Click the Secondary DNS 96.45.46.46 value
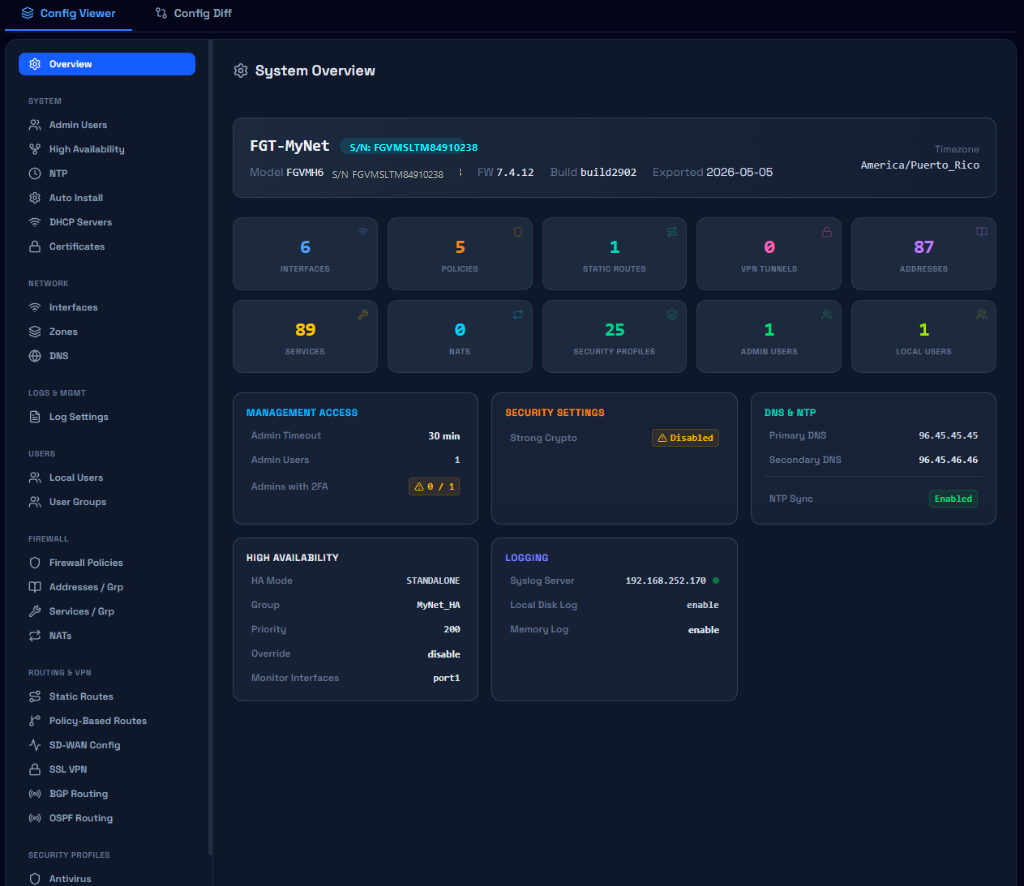 [x=948, y=460]
